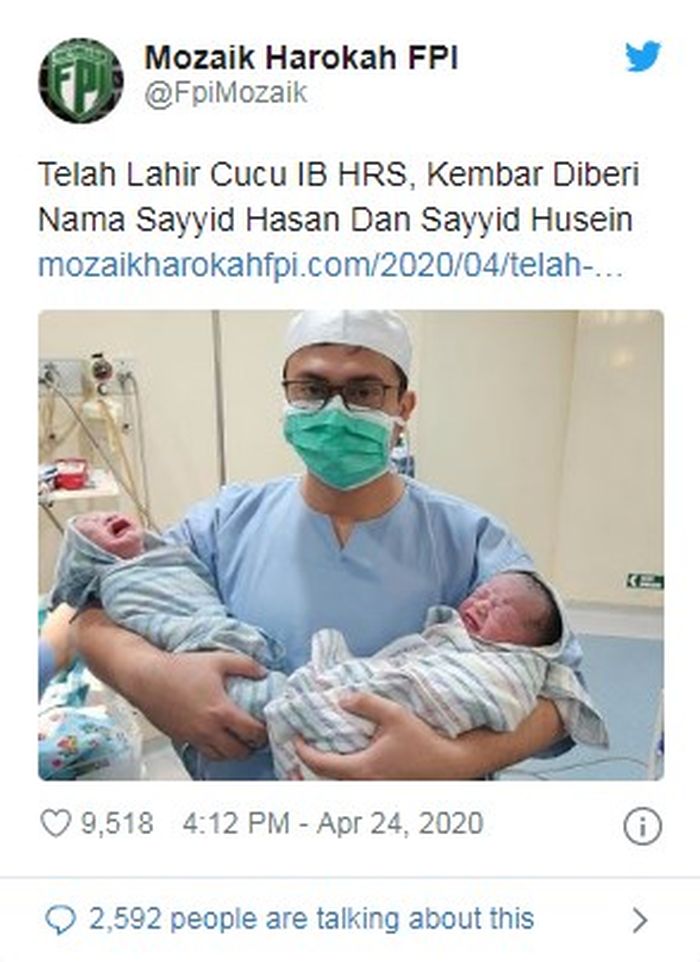Screen dimensions: 700x962
Task: Click the green FPI profile avatar
Action: tap(81, 80)
